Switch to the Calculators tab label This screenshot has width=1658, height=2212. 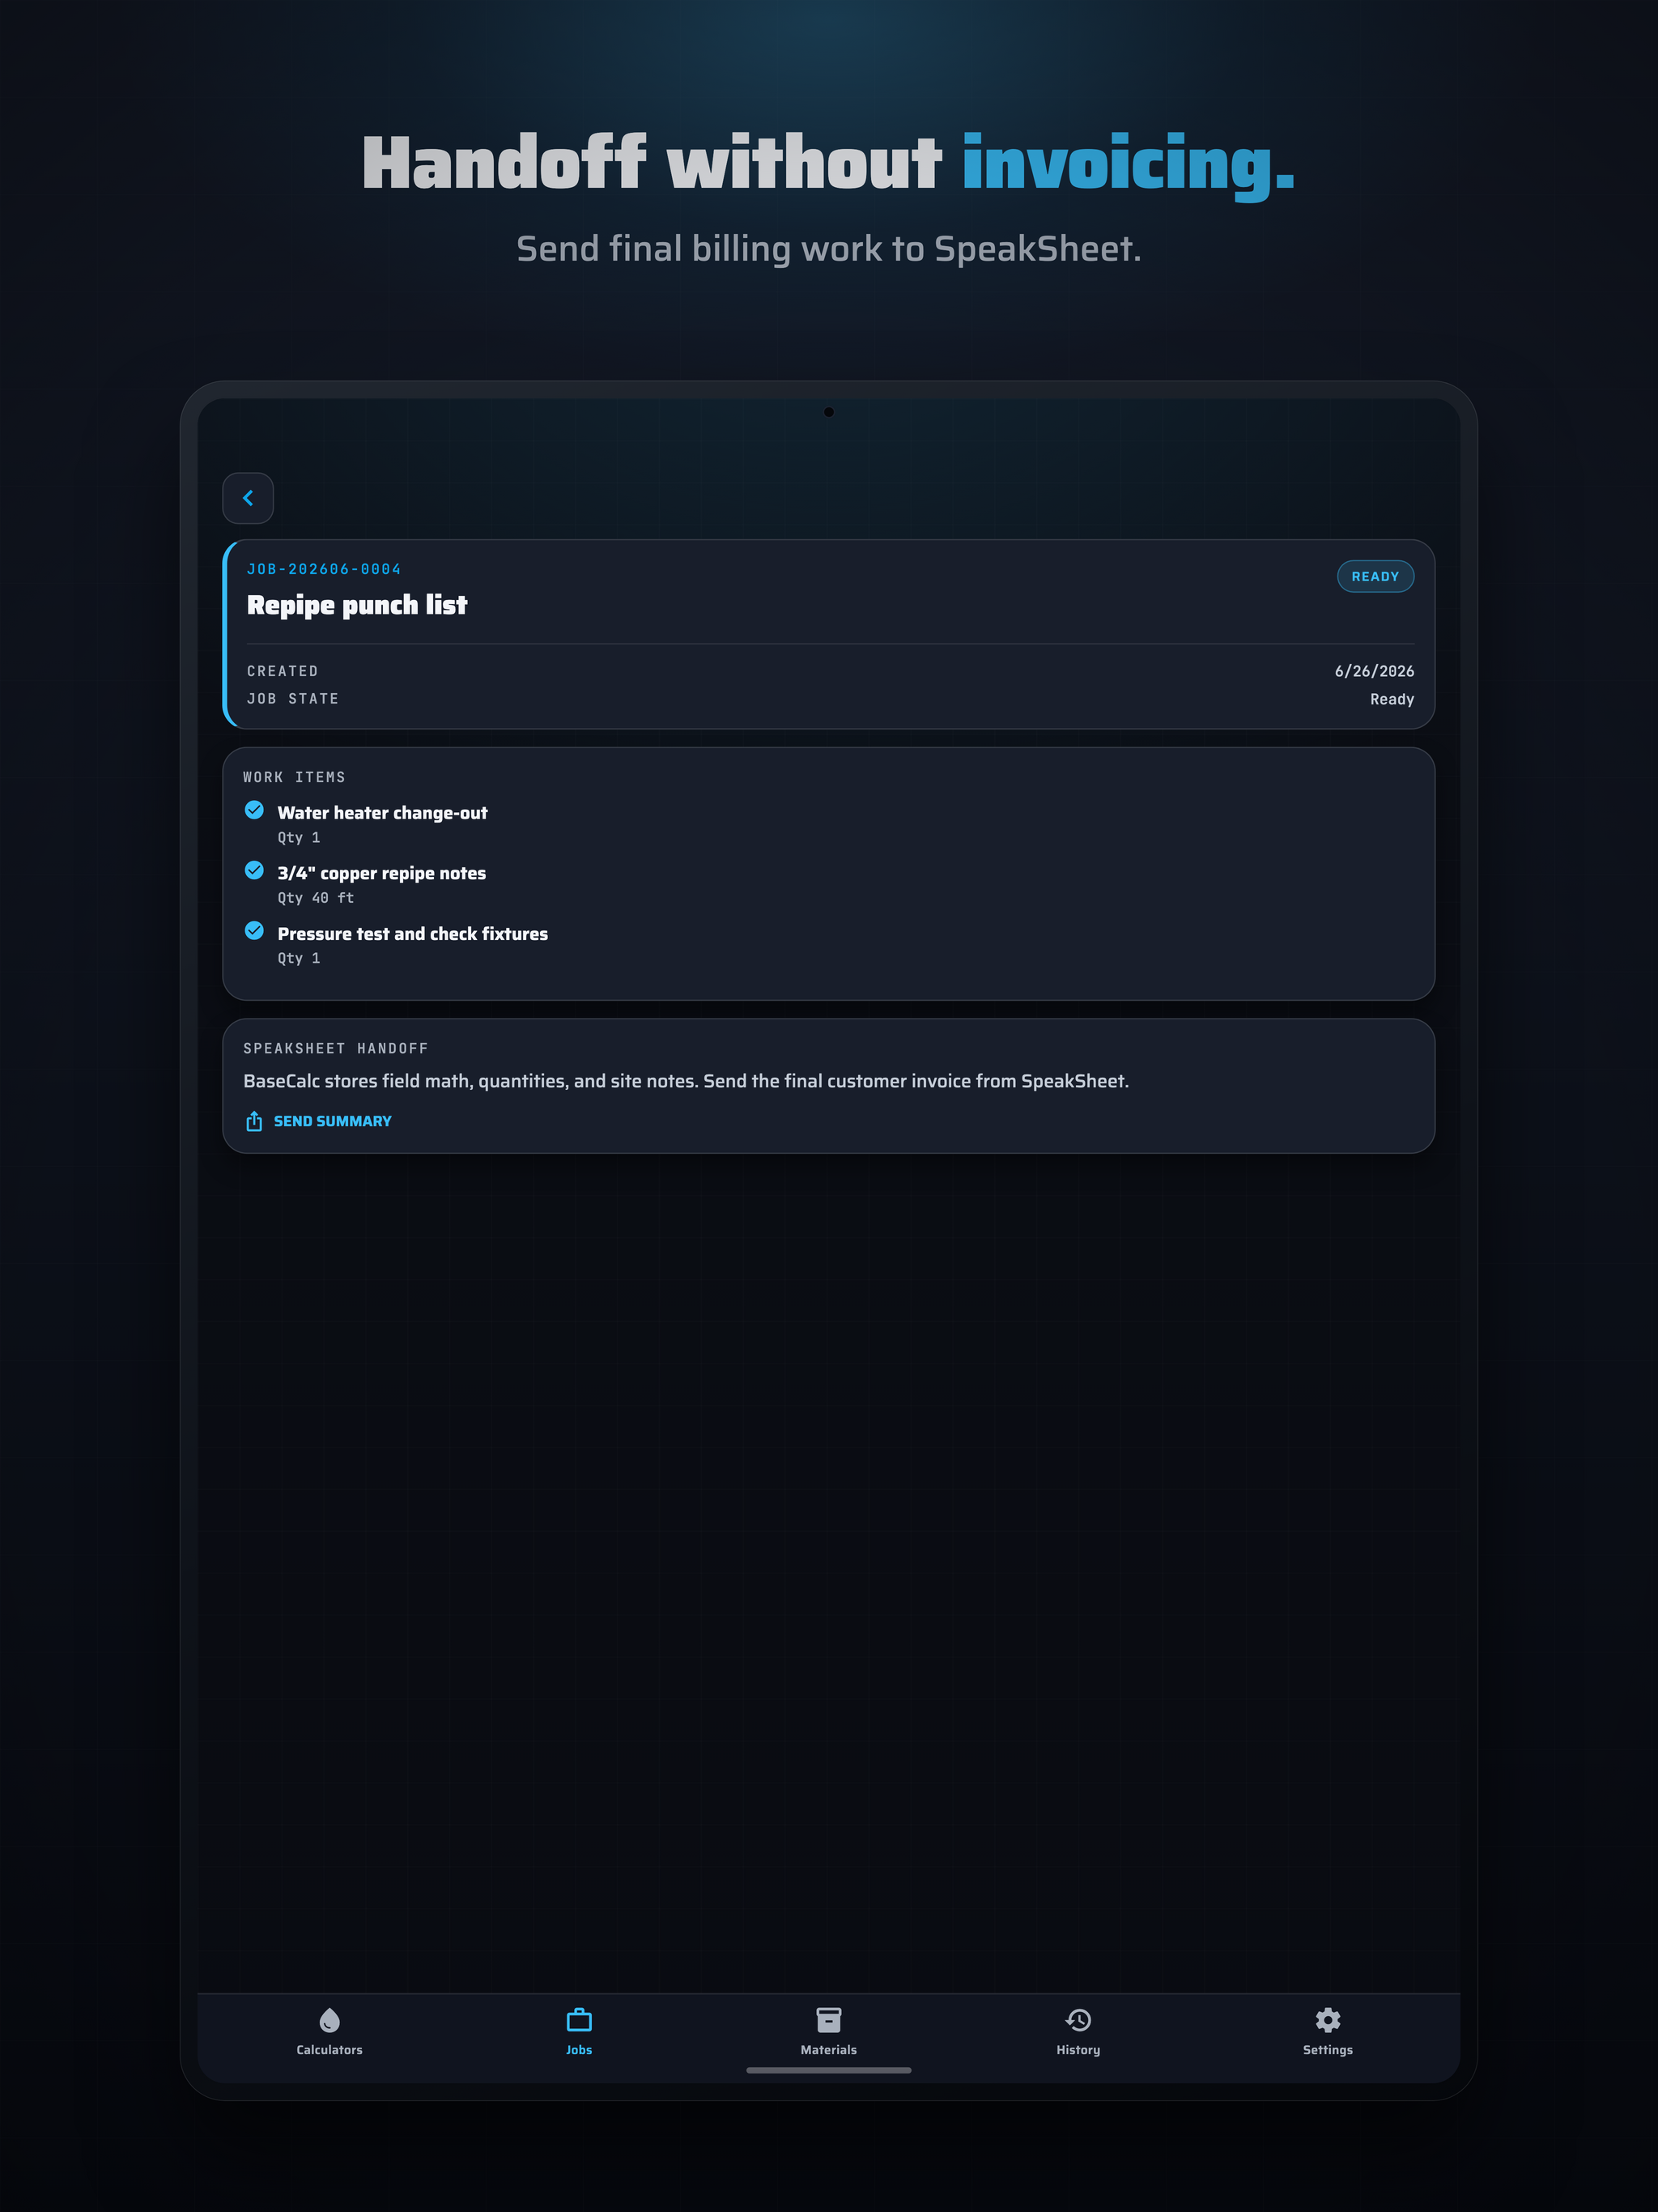click(x=329, y=2050)
